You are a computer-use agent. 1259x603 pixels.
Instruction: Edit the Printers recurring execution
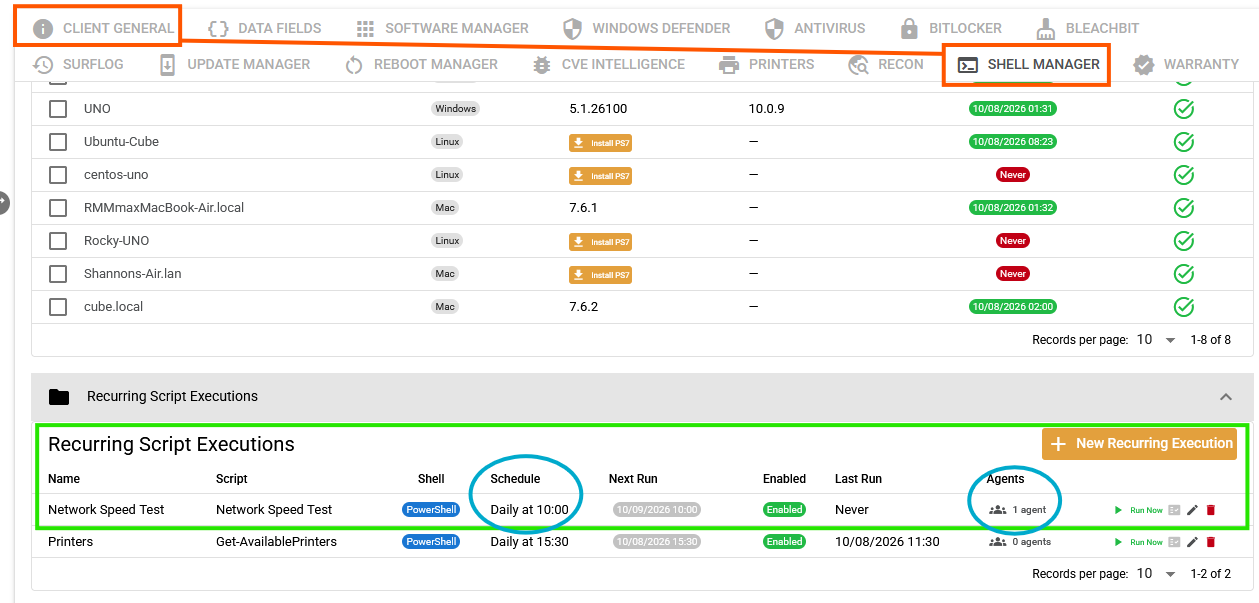(1193, 542)
